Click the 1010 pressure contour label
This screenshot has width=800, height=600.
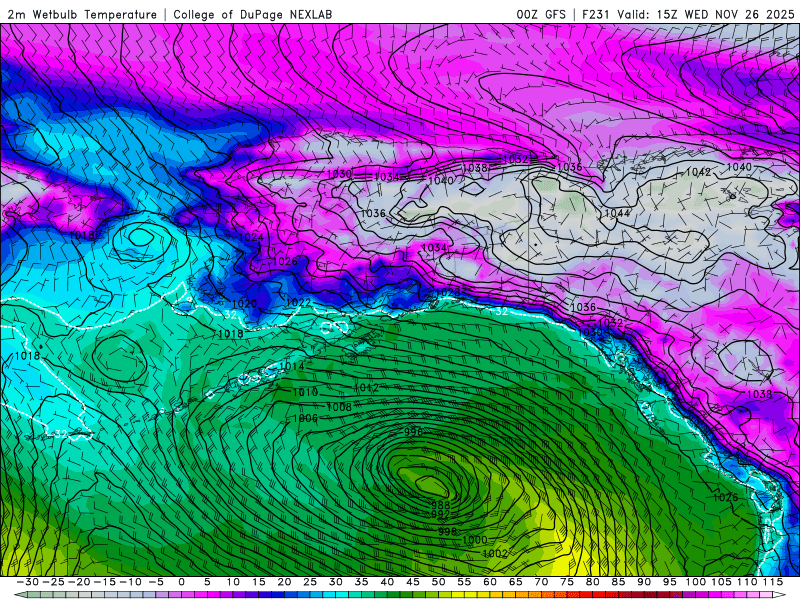pos(305,392)
